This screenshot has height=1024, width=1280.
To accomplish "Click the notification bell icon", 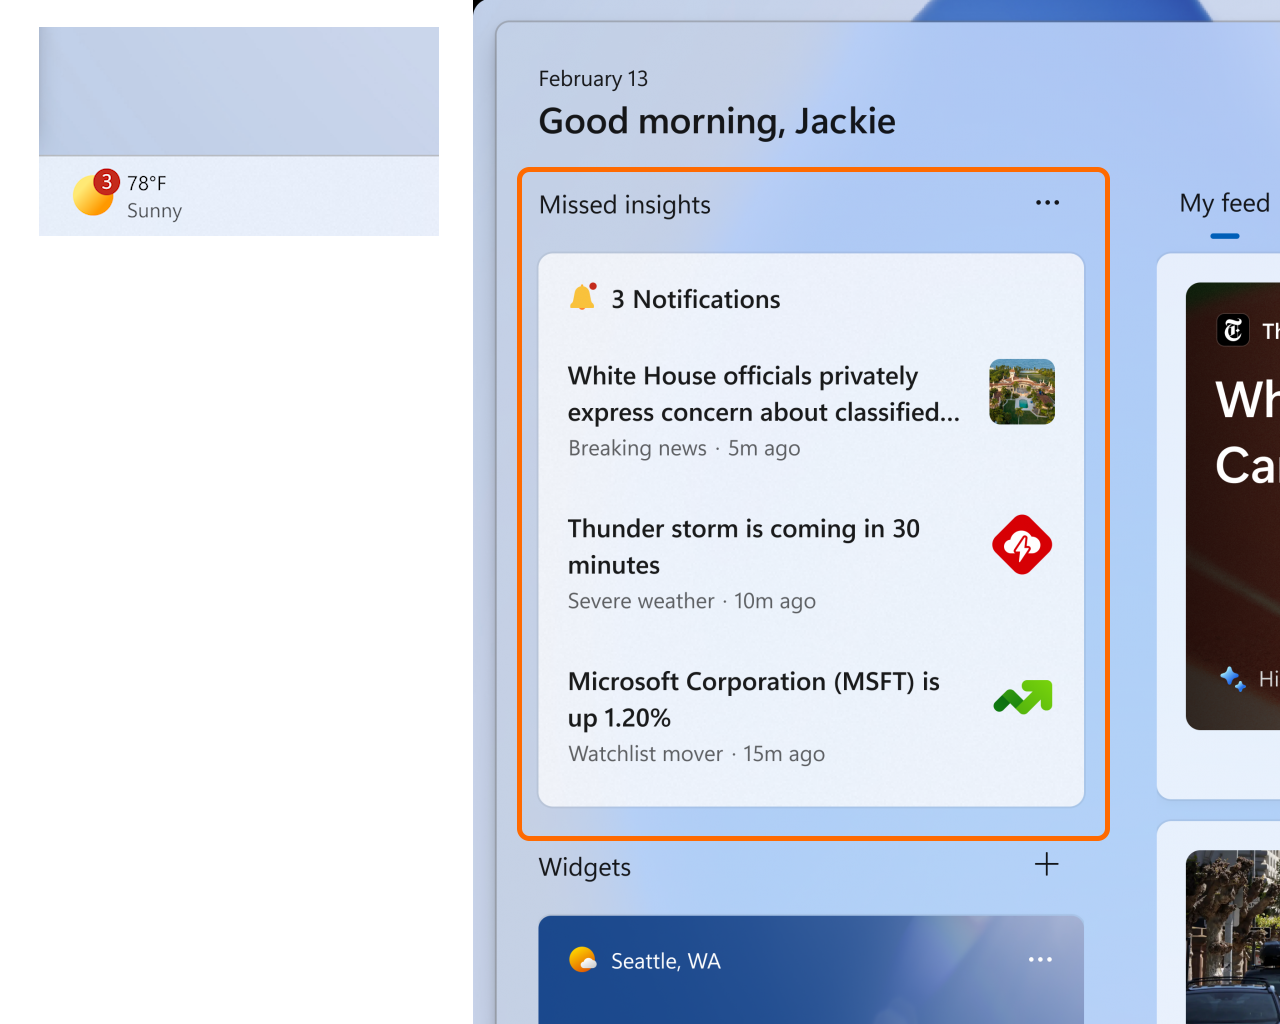I will coord(583,297).
